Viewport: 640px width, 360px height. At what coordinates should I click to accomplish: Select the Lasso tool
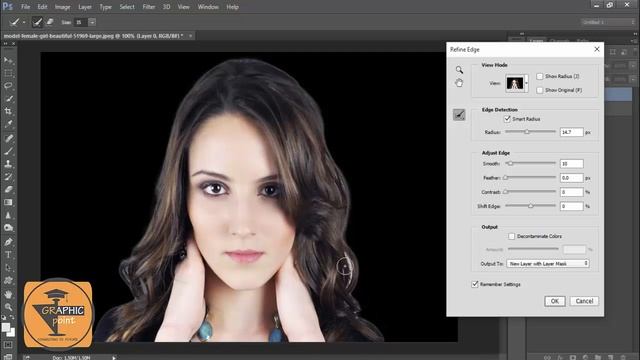point(8,86)
